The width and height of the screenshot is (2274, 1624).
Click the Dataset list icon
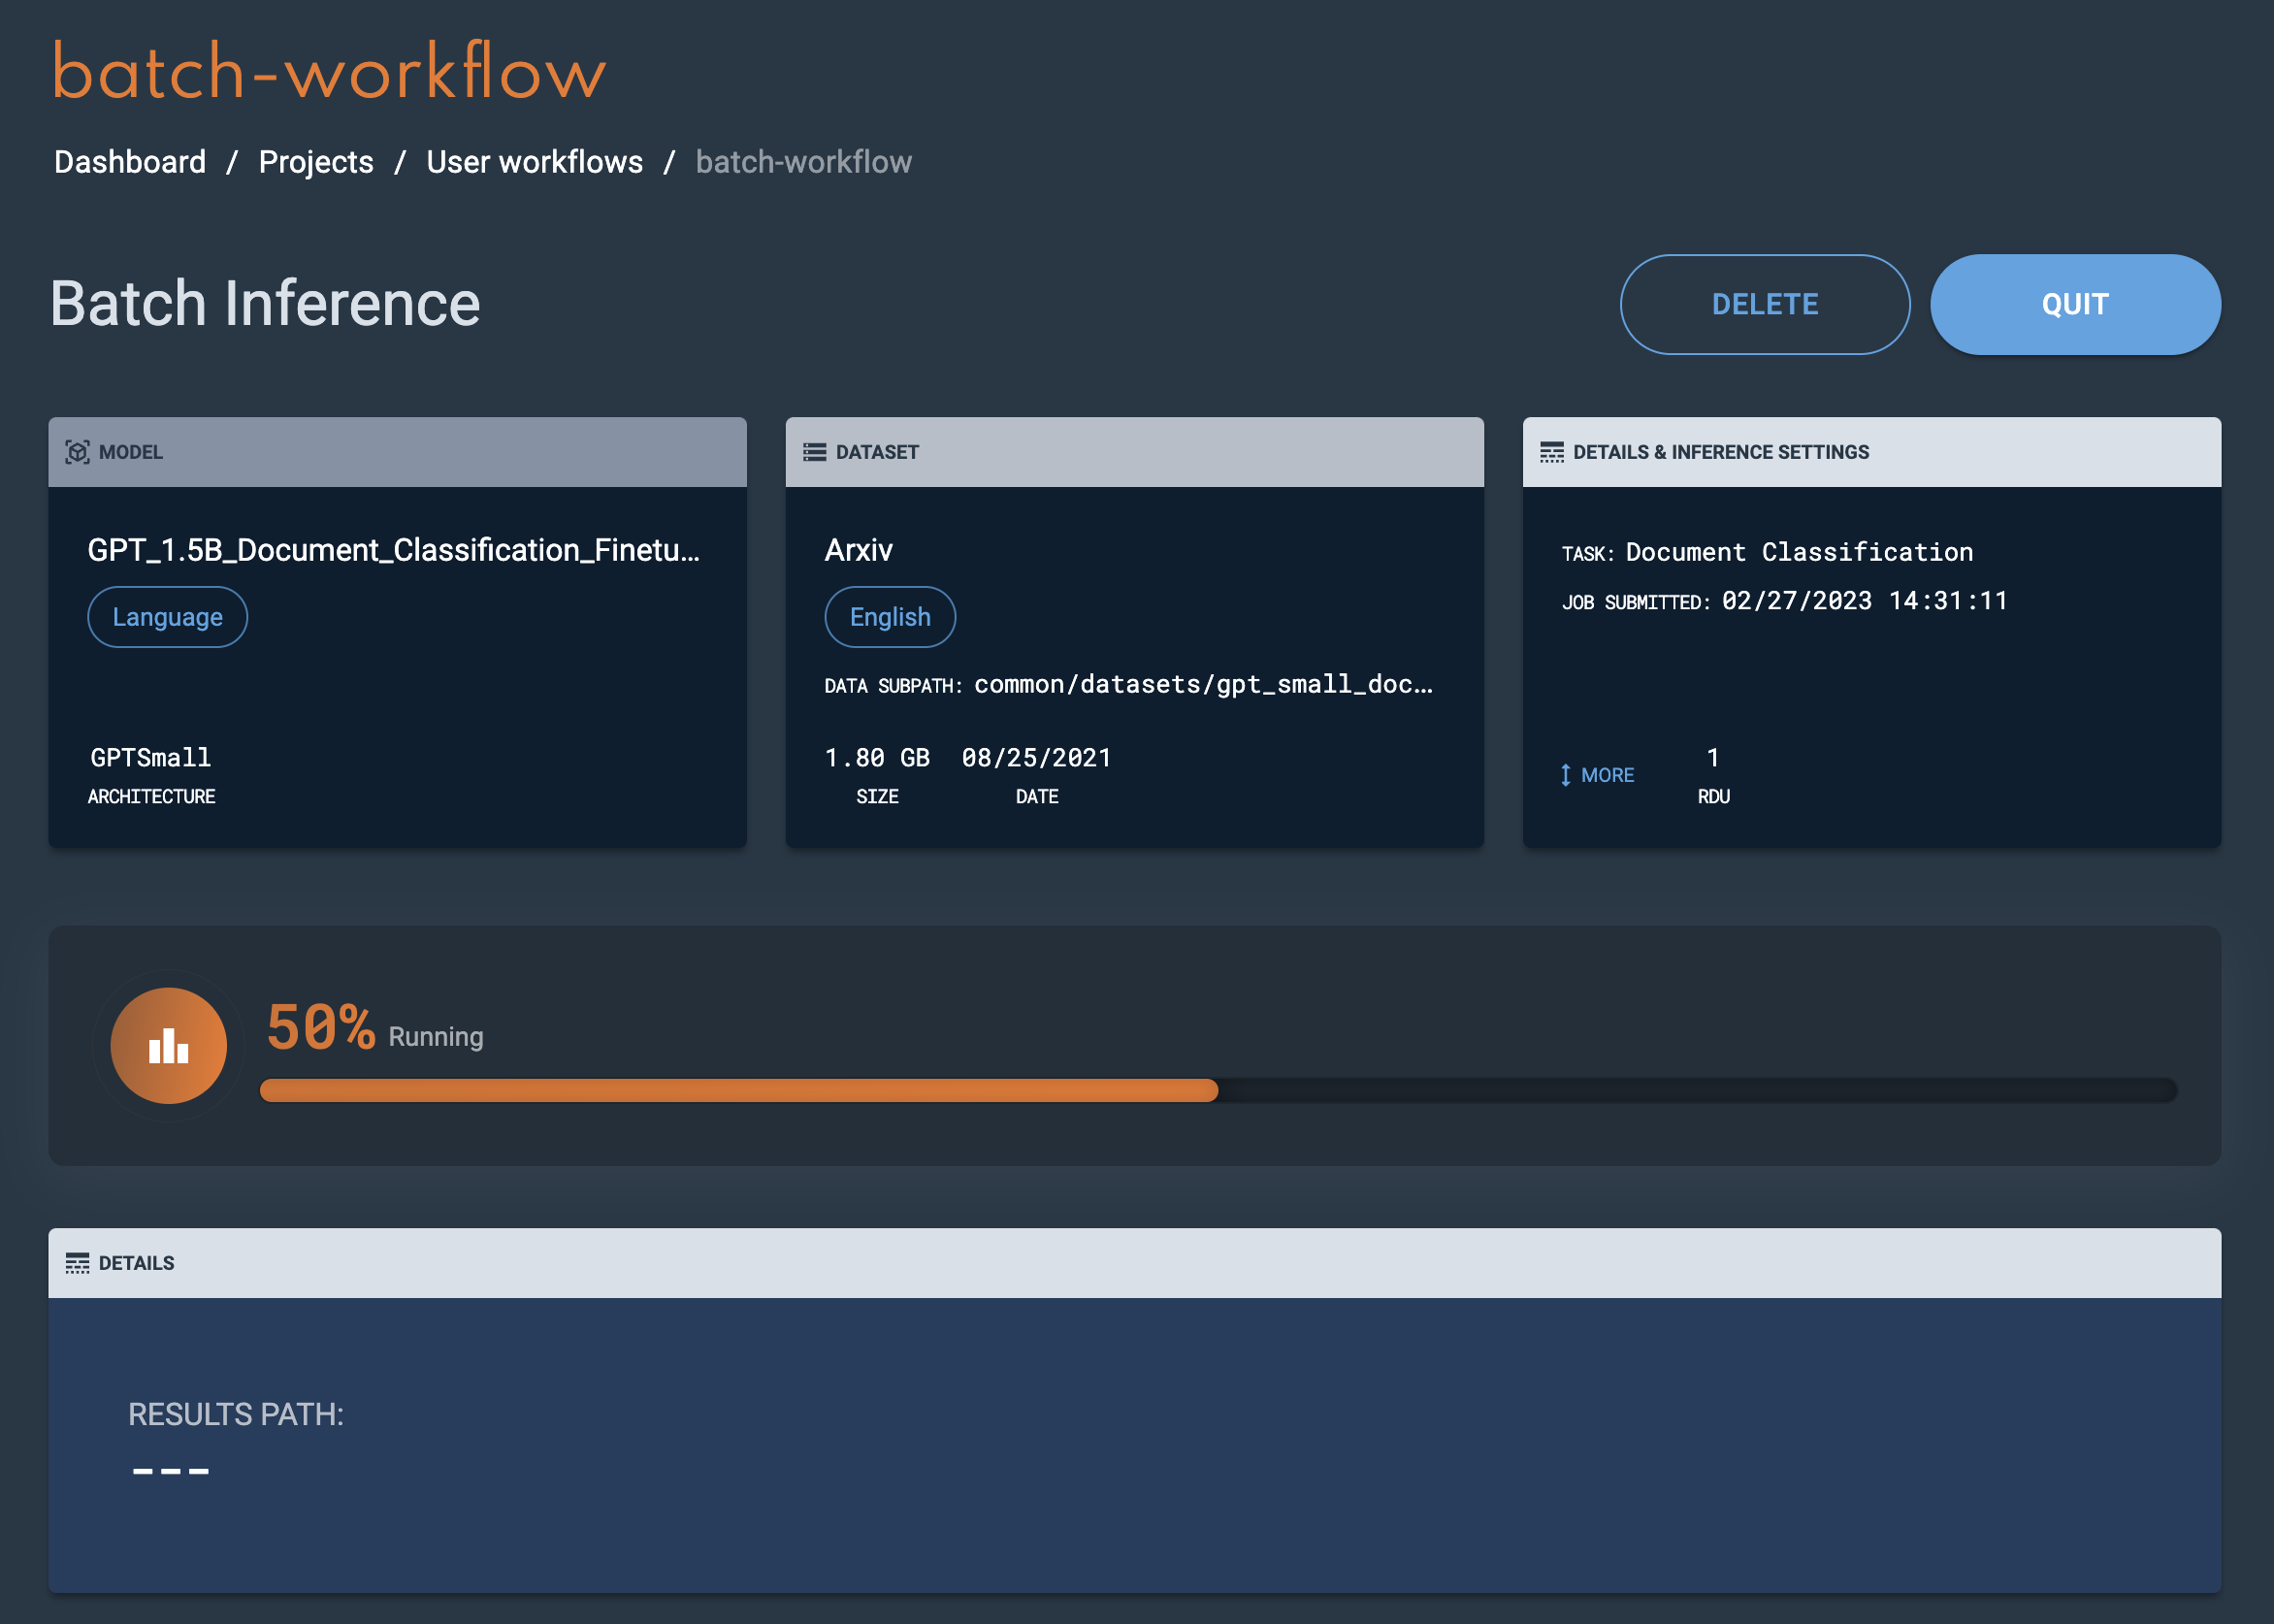814,452
